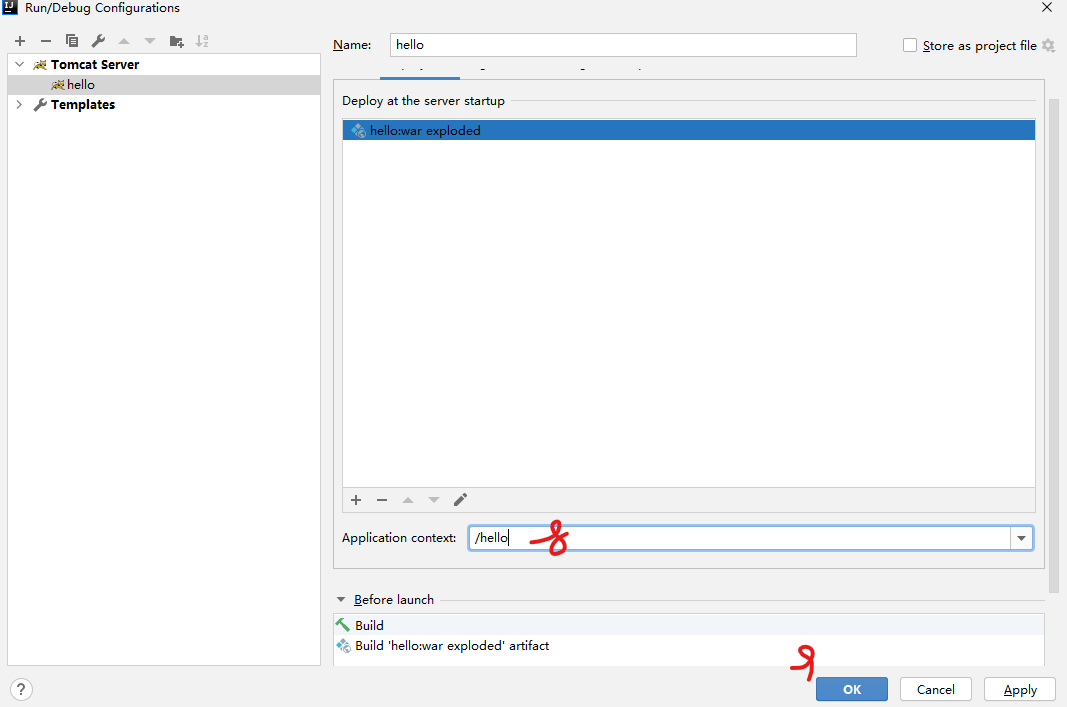Open project file storage settings gear
Screen dimensions: 1067x707
coord(1048,46)
